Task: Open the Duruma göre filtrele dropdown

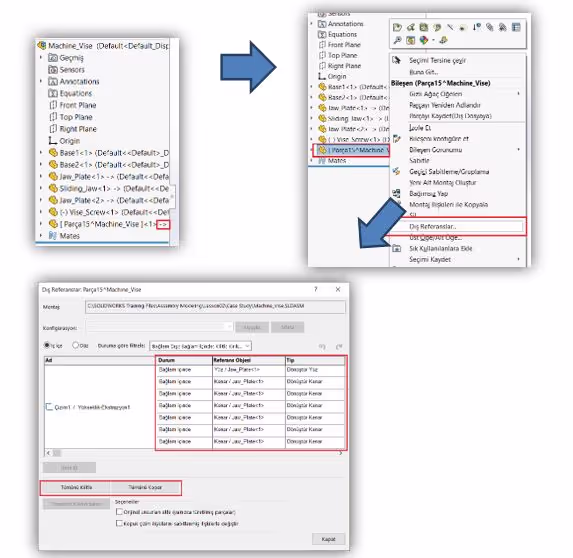Action: (201, 346)
